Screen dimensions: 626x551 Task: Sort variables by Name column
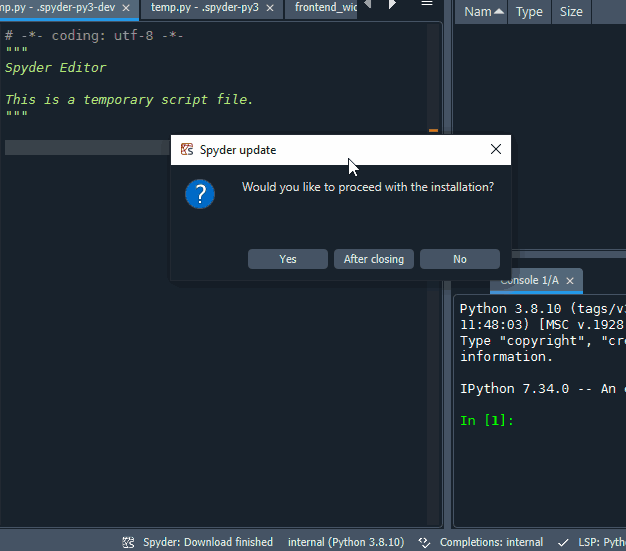point(481,12)
